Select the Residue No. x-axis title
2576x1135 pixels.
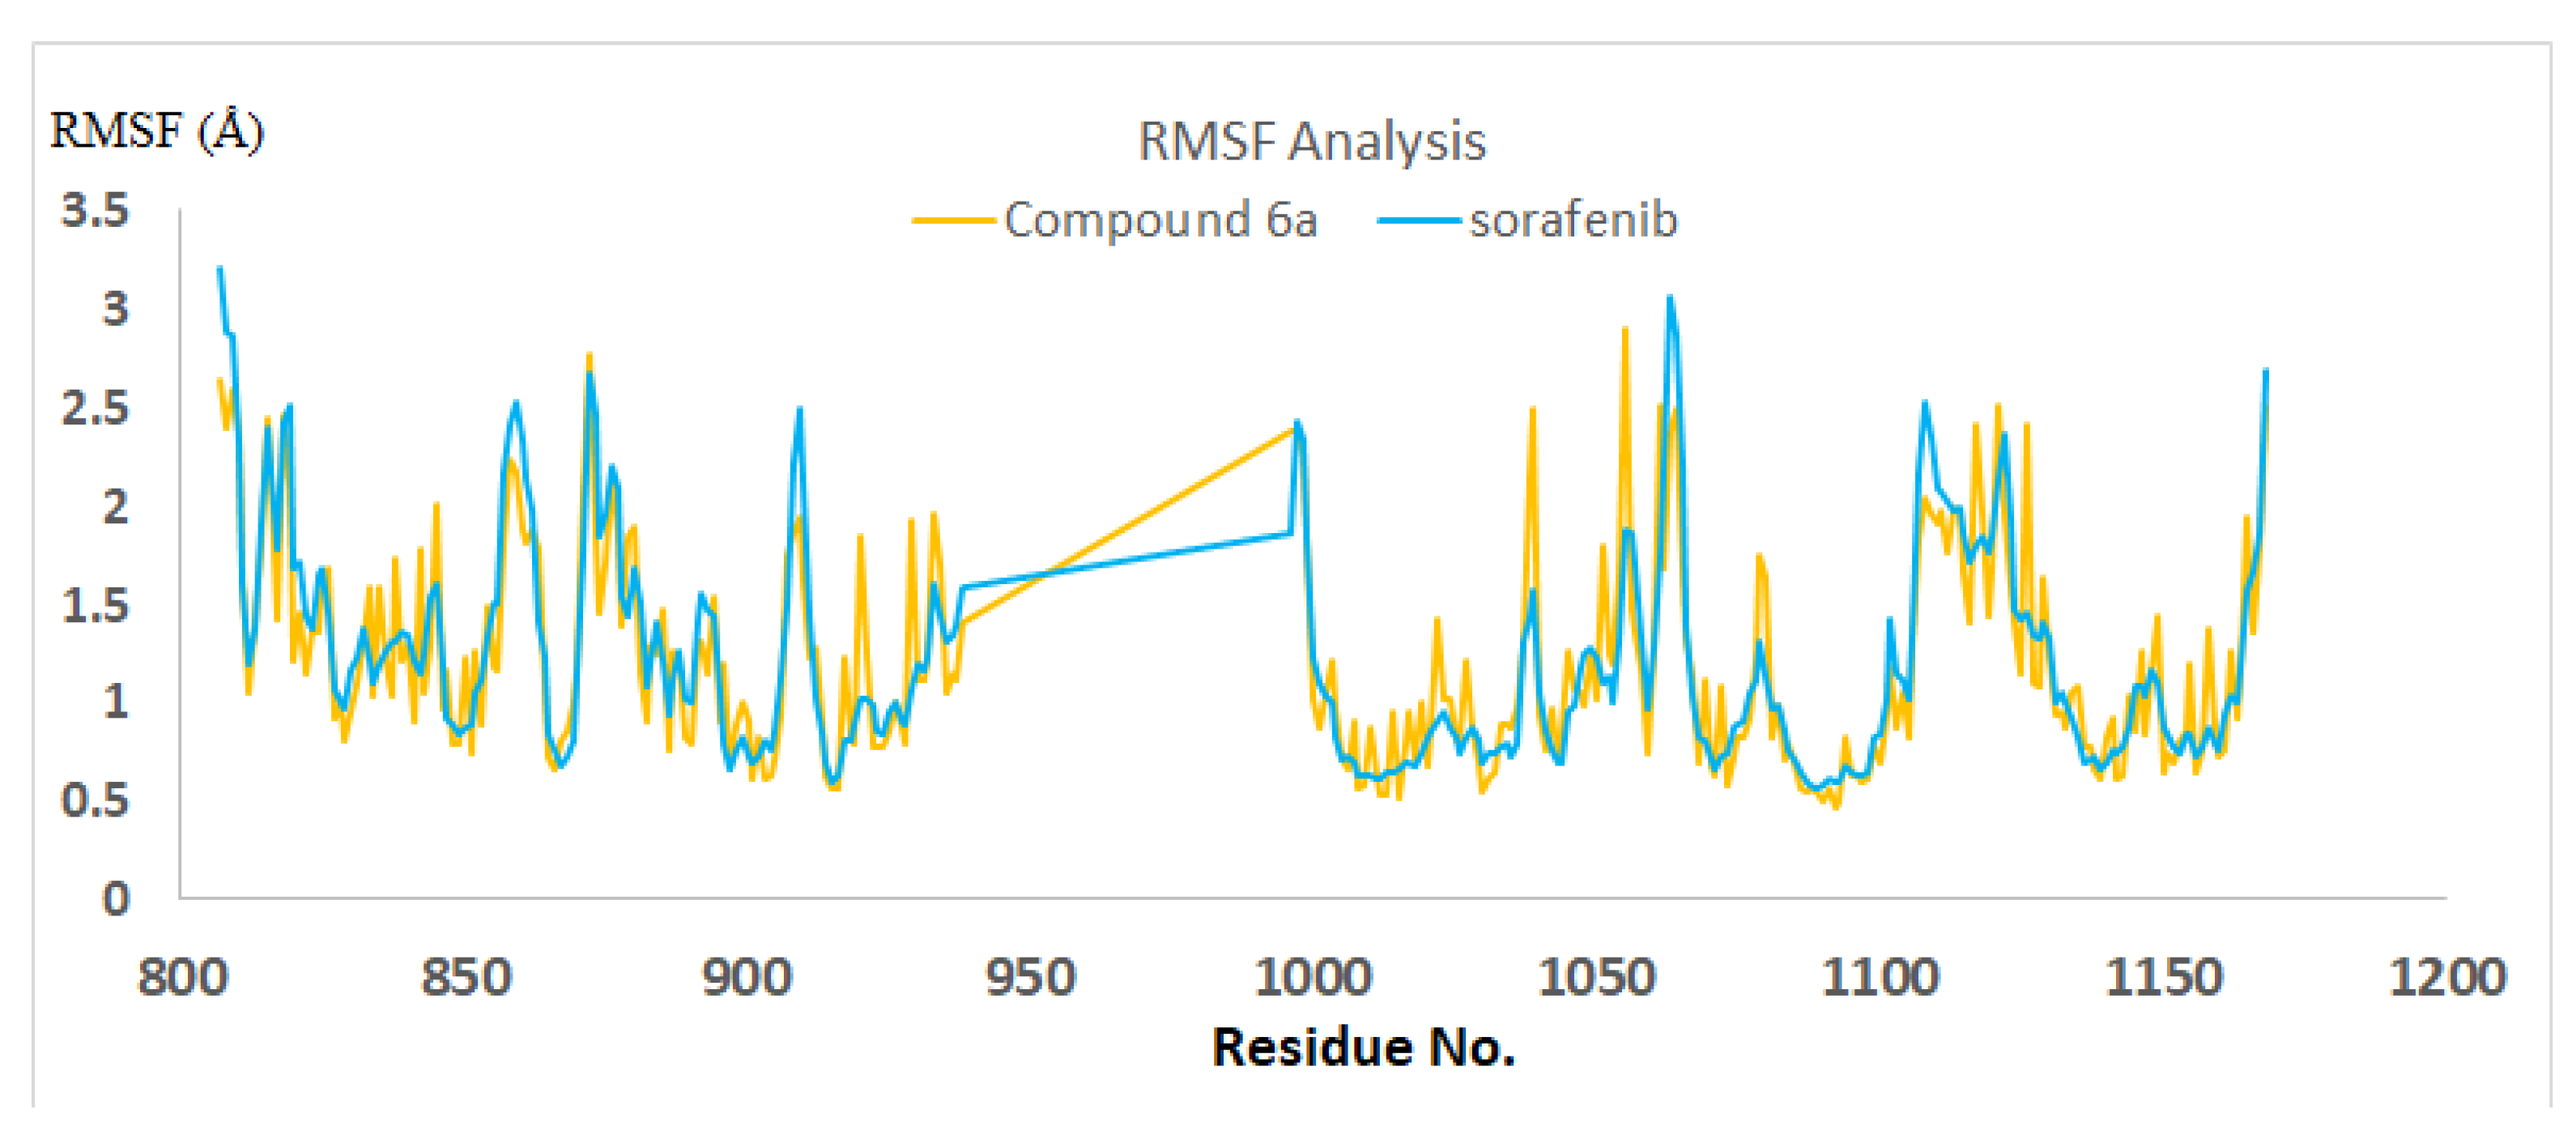tap(1363, 1047)
